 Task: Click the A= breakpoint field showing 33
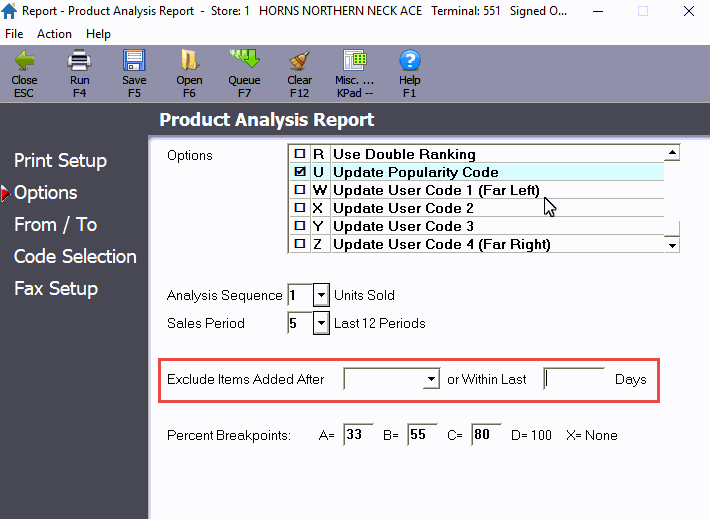pos(358,435)
